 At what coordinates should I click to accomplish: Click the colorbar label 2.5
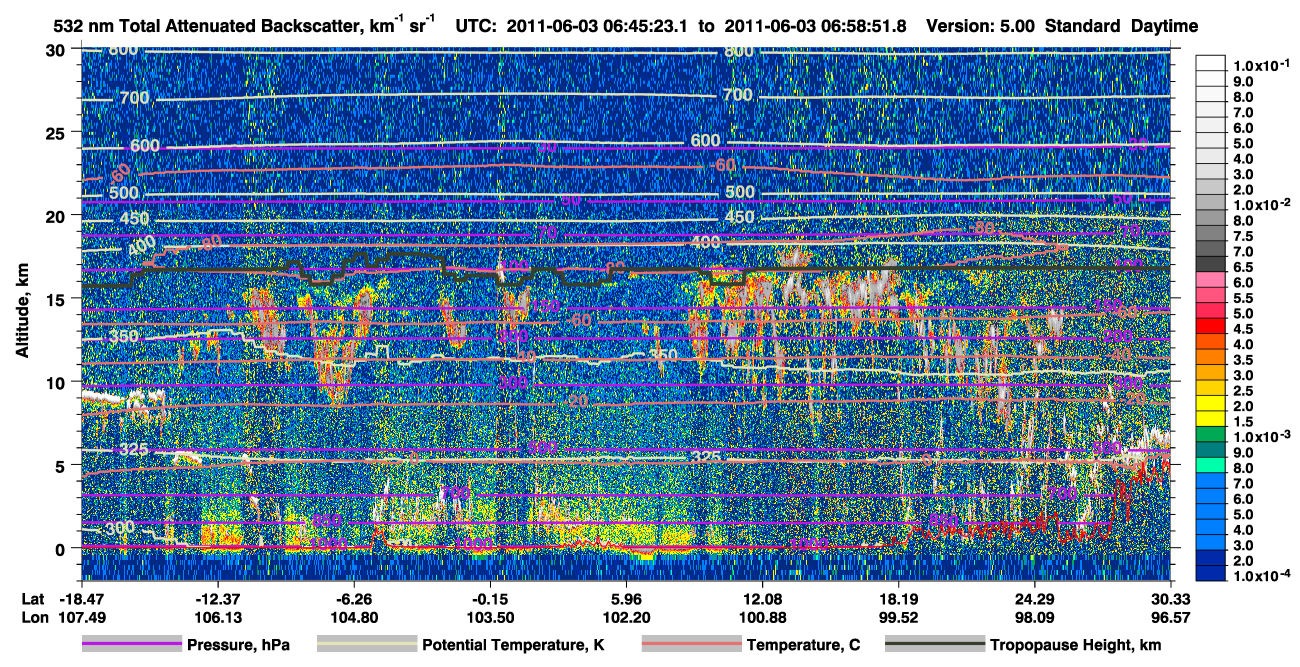coord(1242,391)
